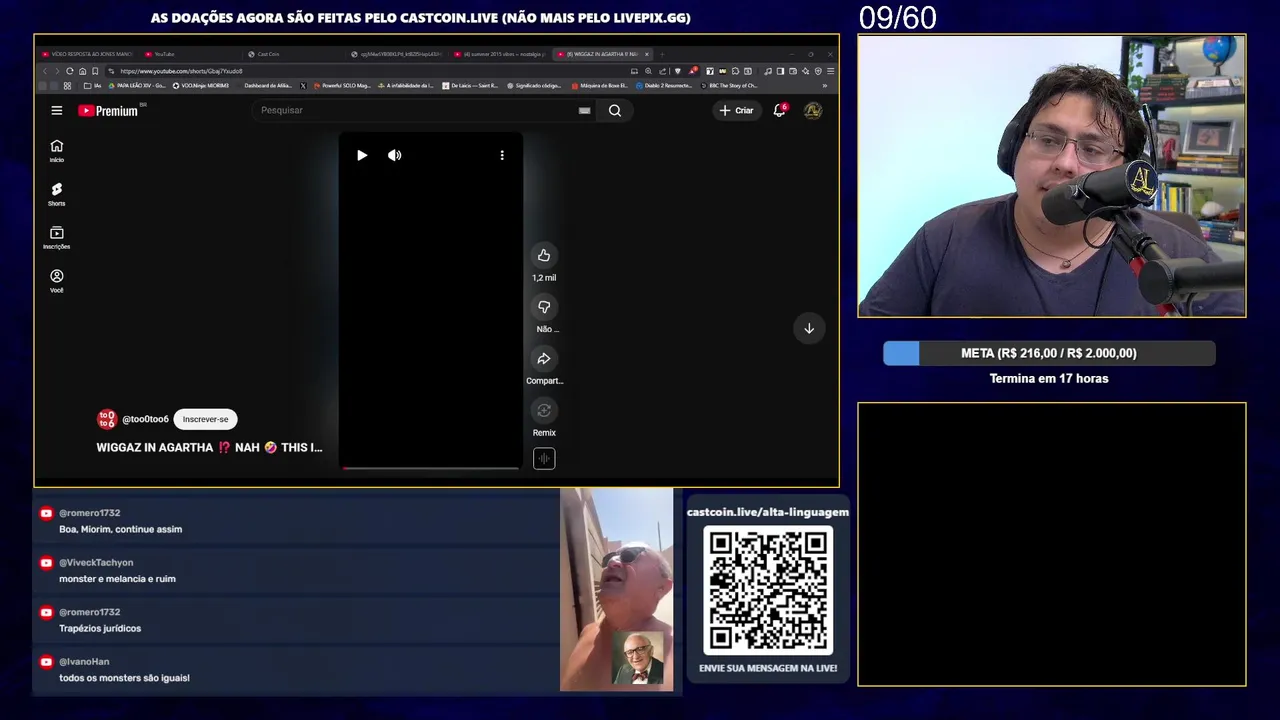Toggle the browser sidebar panel

coord(781,71)
